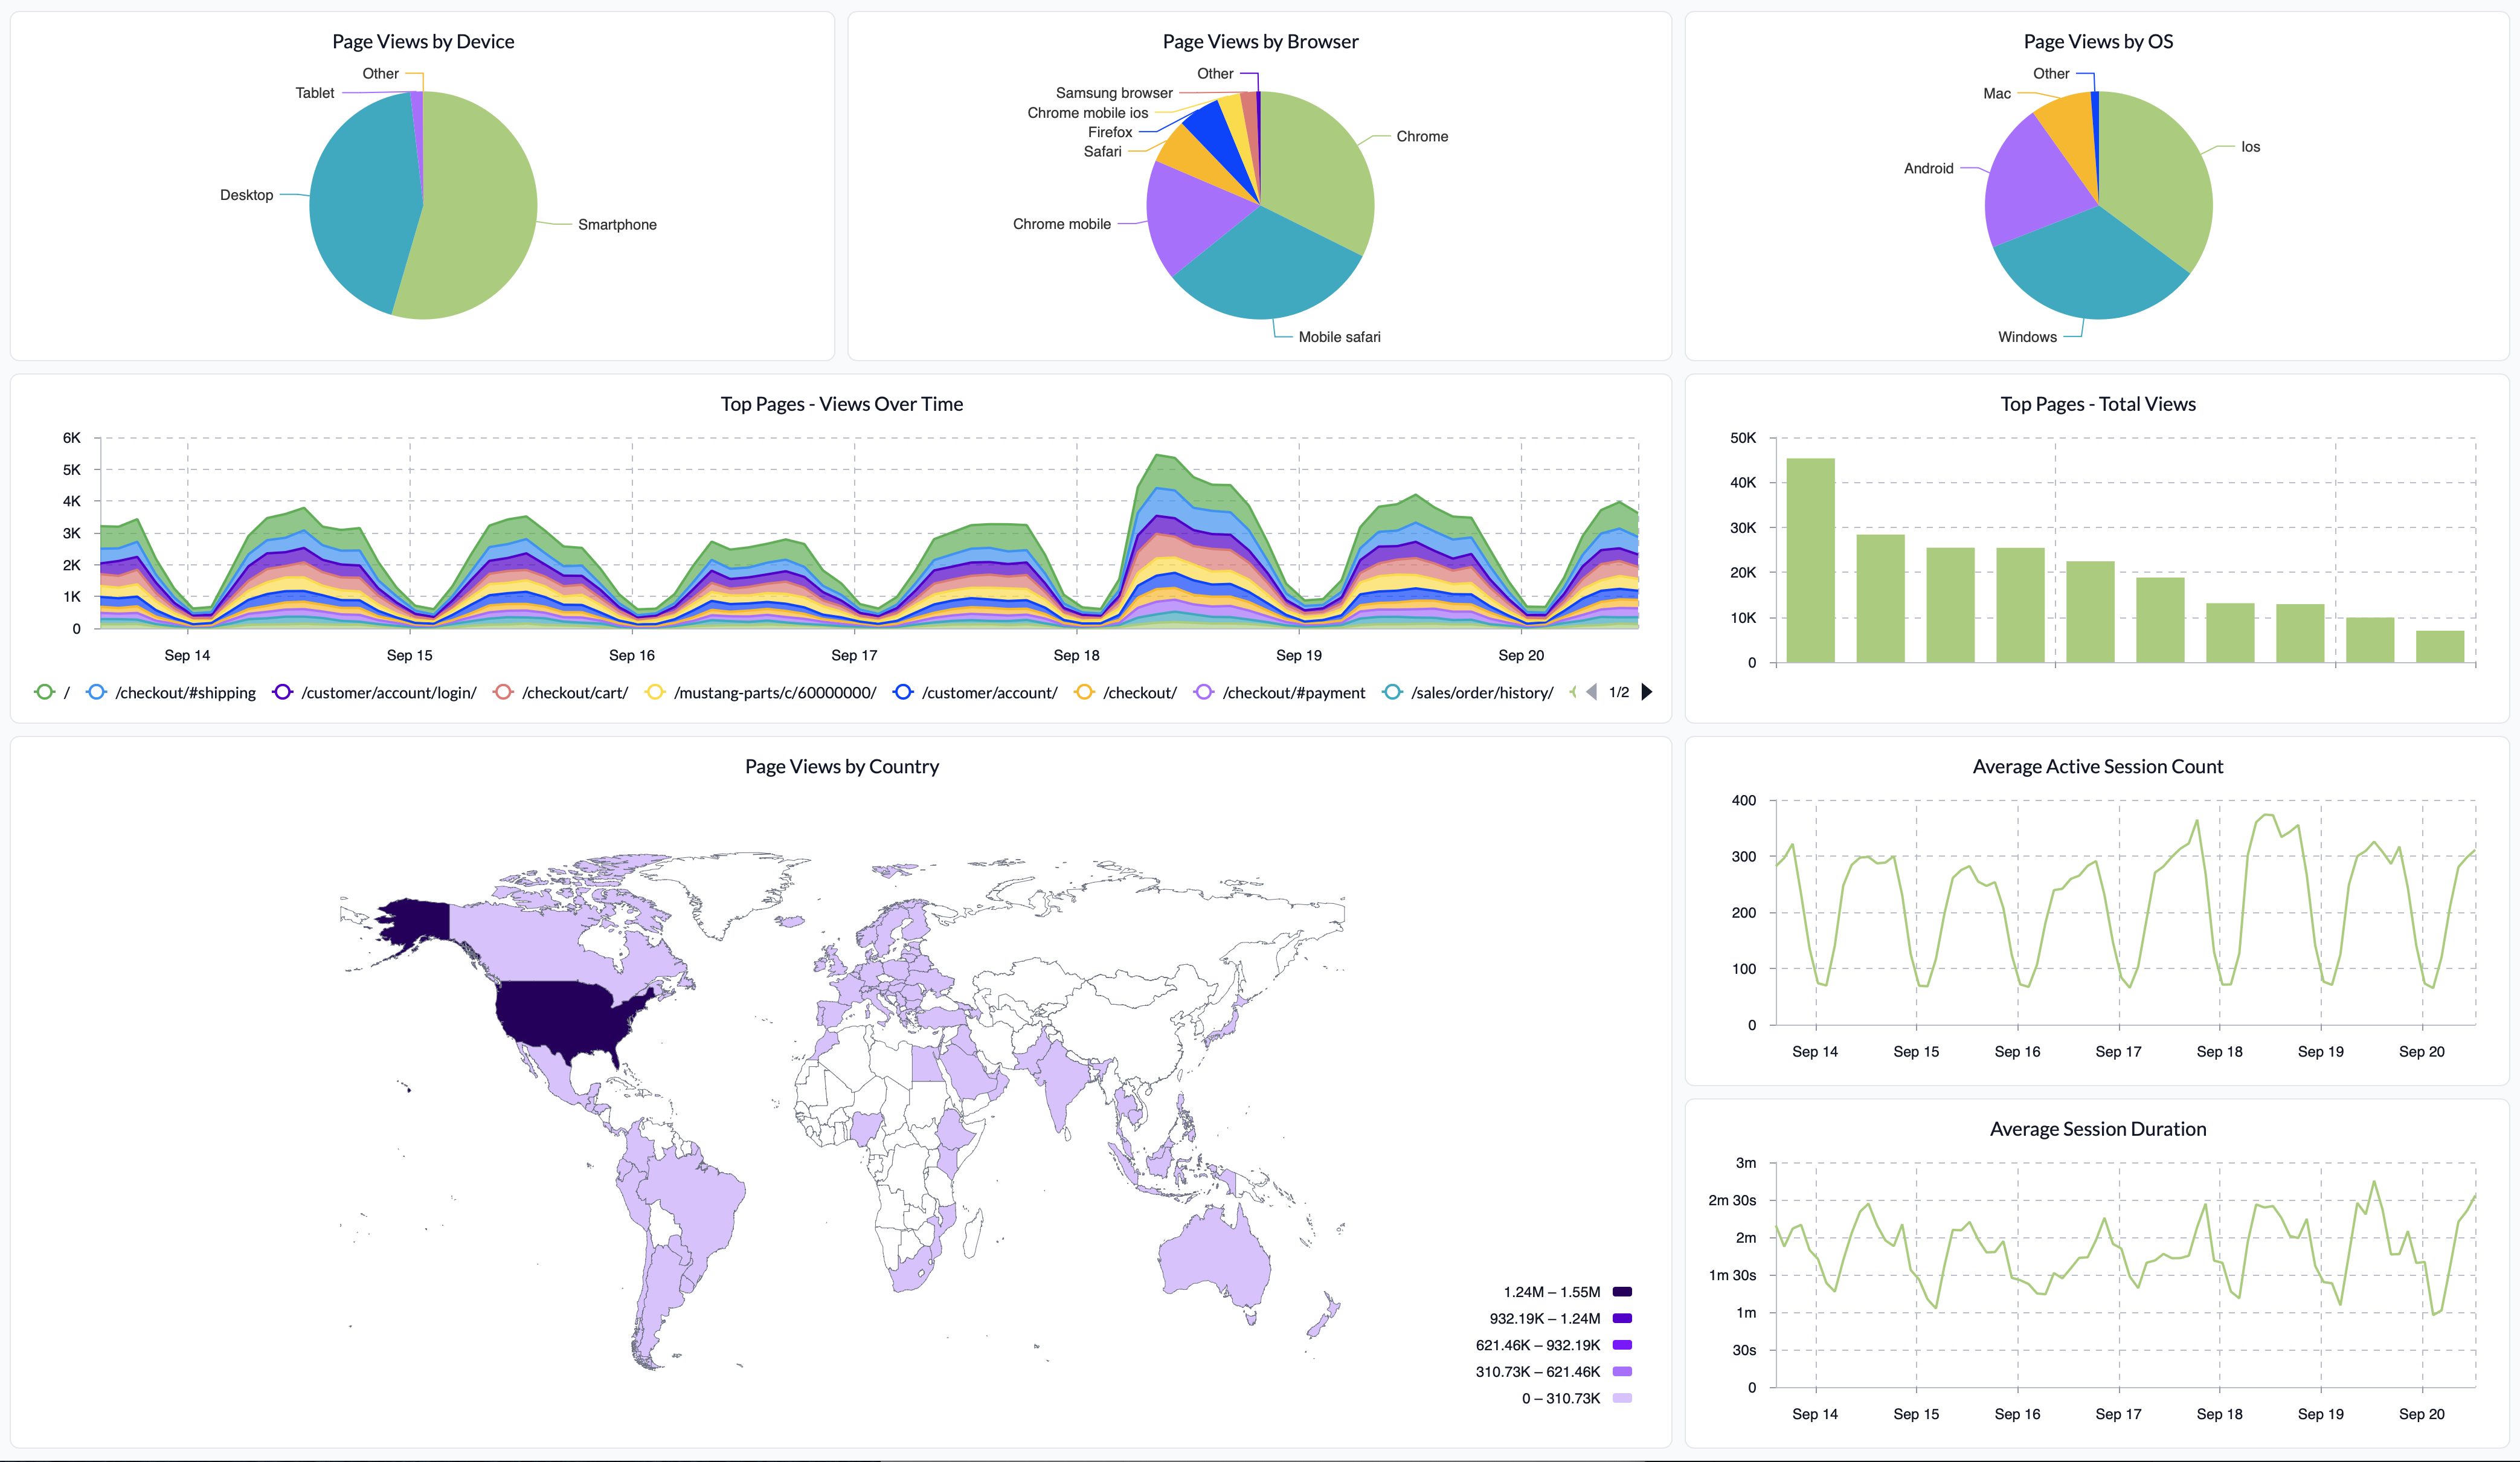Click the 621.46K – 932.19K legend swatch

click(1622, 1345)
